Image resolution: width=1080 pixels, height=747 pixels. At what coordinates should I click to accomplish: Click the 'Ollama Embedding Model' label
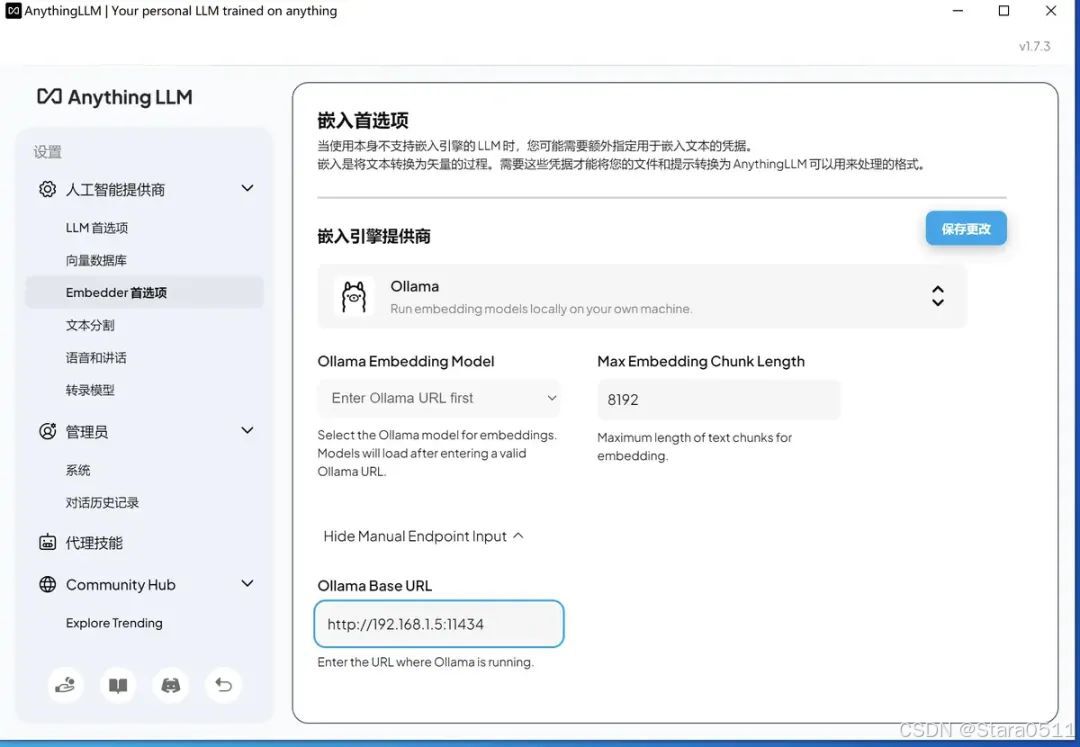406,361
